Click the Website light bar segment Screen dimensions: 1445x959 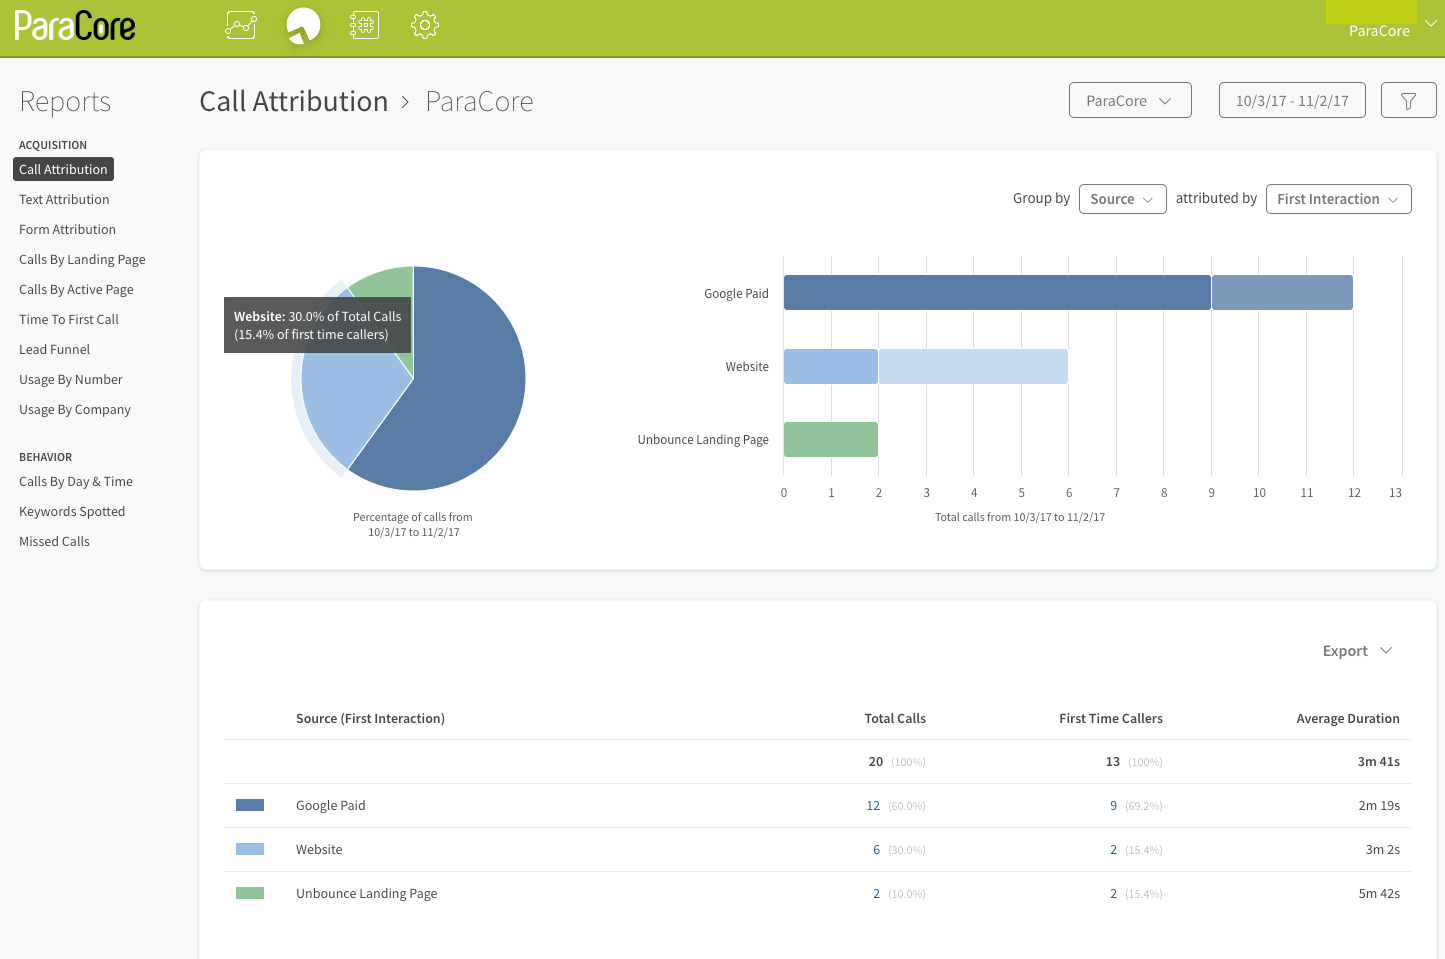[973, 366]
